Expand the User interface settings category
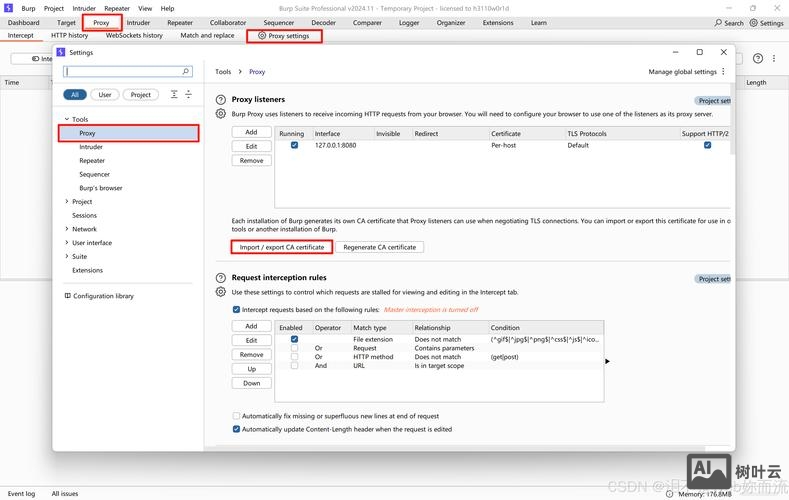This screenshot has height=500, width=789. (66, 243)
